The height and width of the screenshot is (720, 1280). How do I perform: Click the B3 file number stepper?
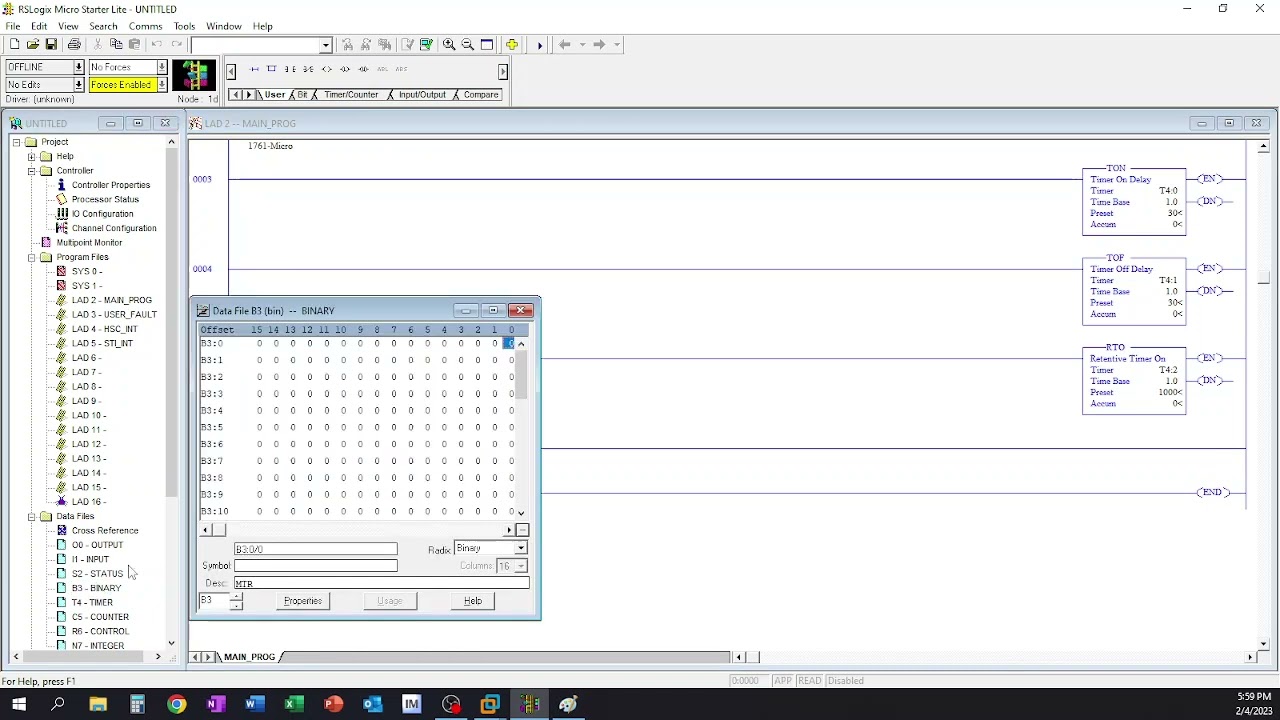click(x=236, y=601)
